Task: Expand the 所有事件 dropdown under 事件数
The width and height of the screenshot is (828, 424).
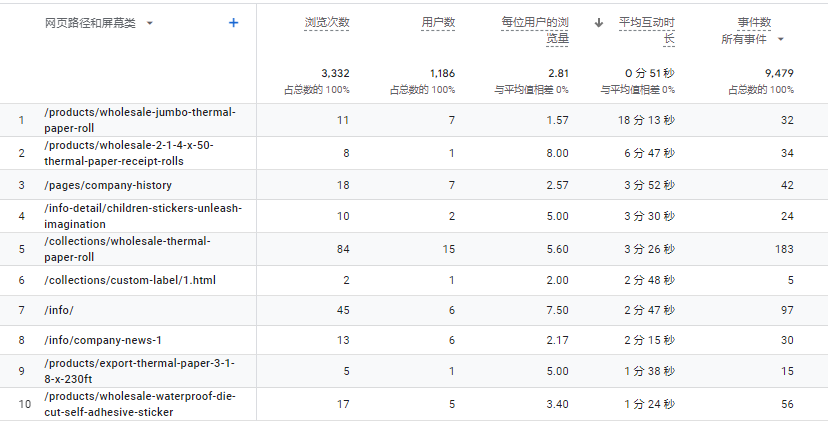Action: (x=753, y=39)
